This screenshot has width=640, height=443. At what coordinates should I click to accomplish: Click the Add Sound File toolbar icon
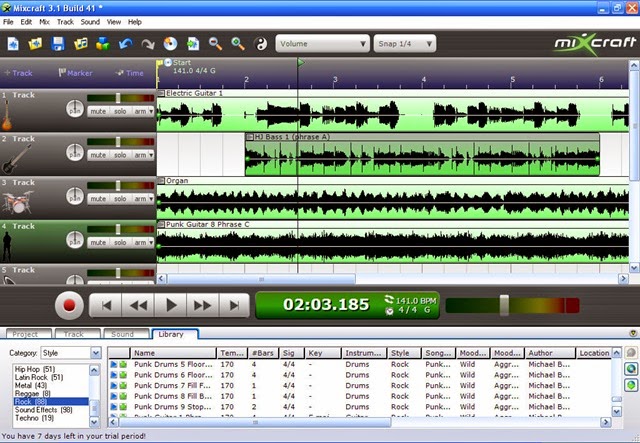point(80,44)
